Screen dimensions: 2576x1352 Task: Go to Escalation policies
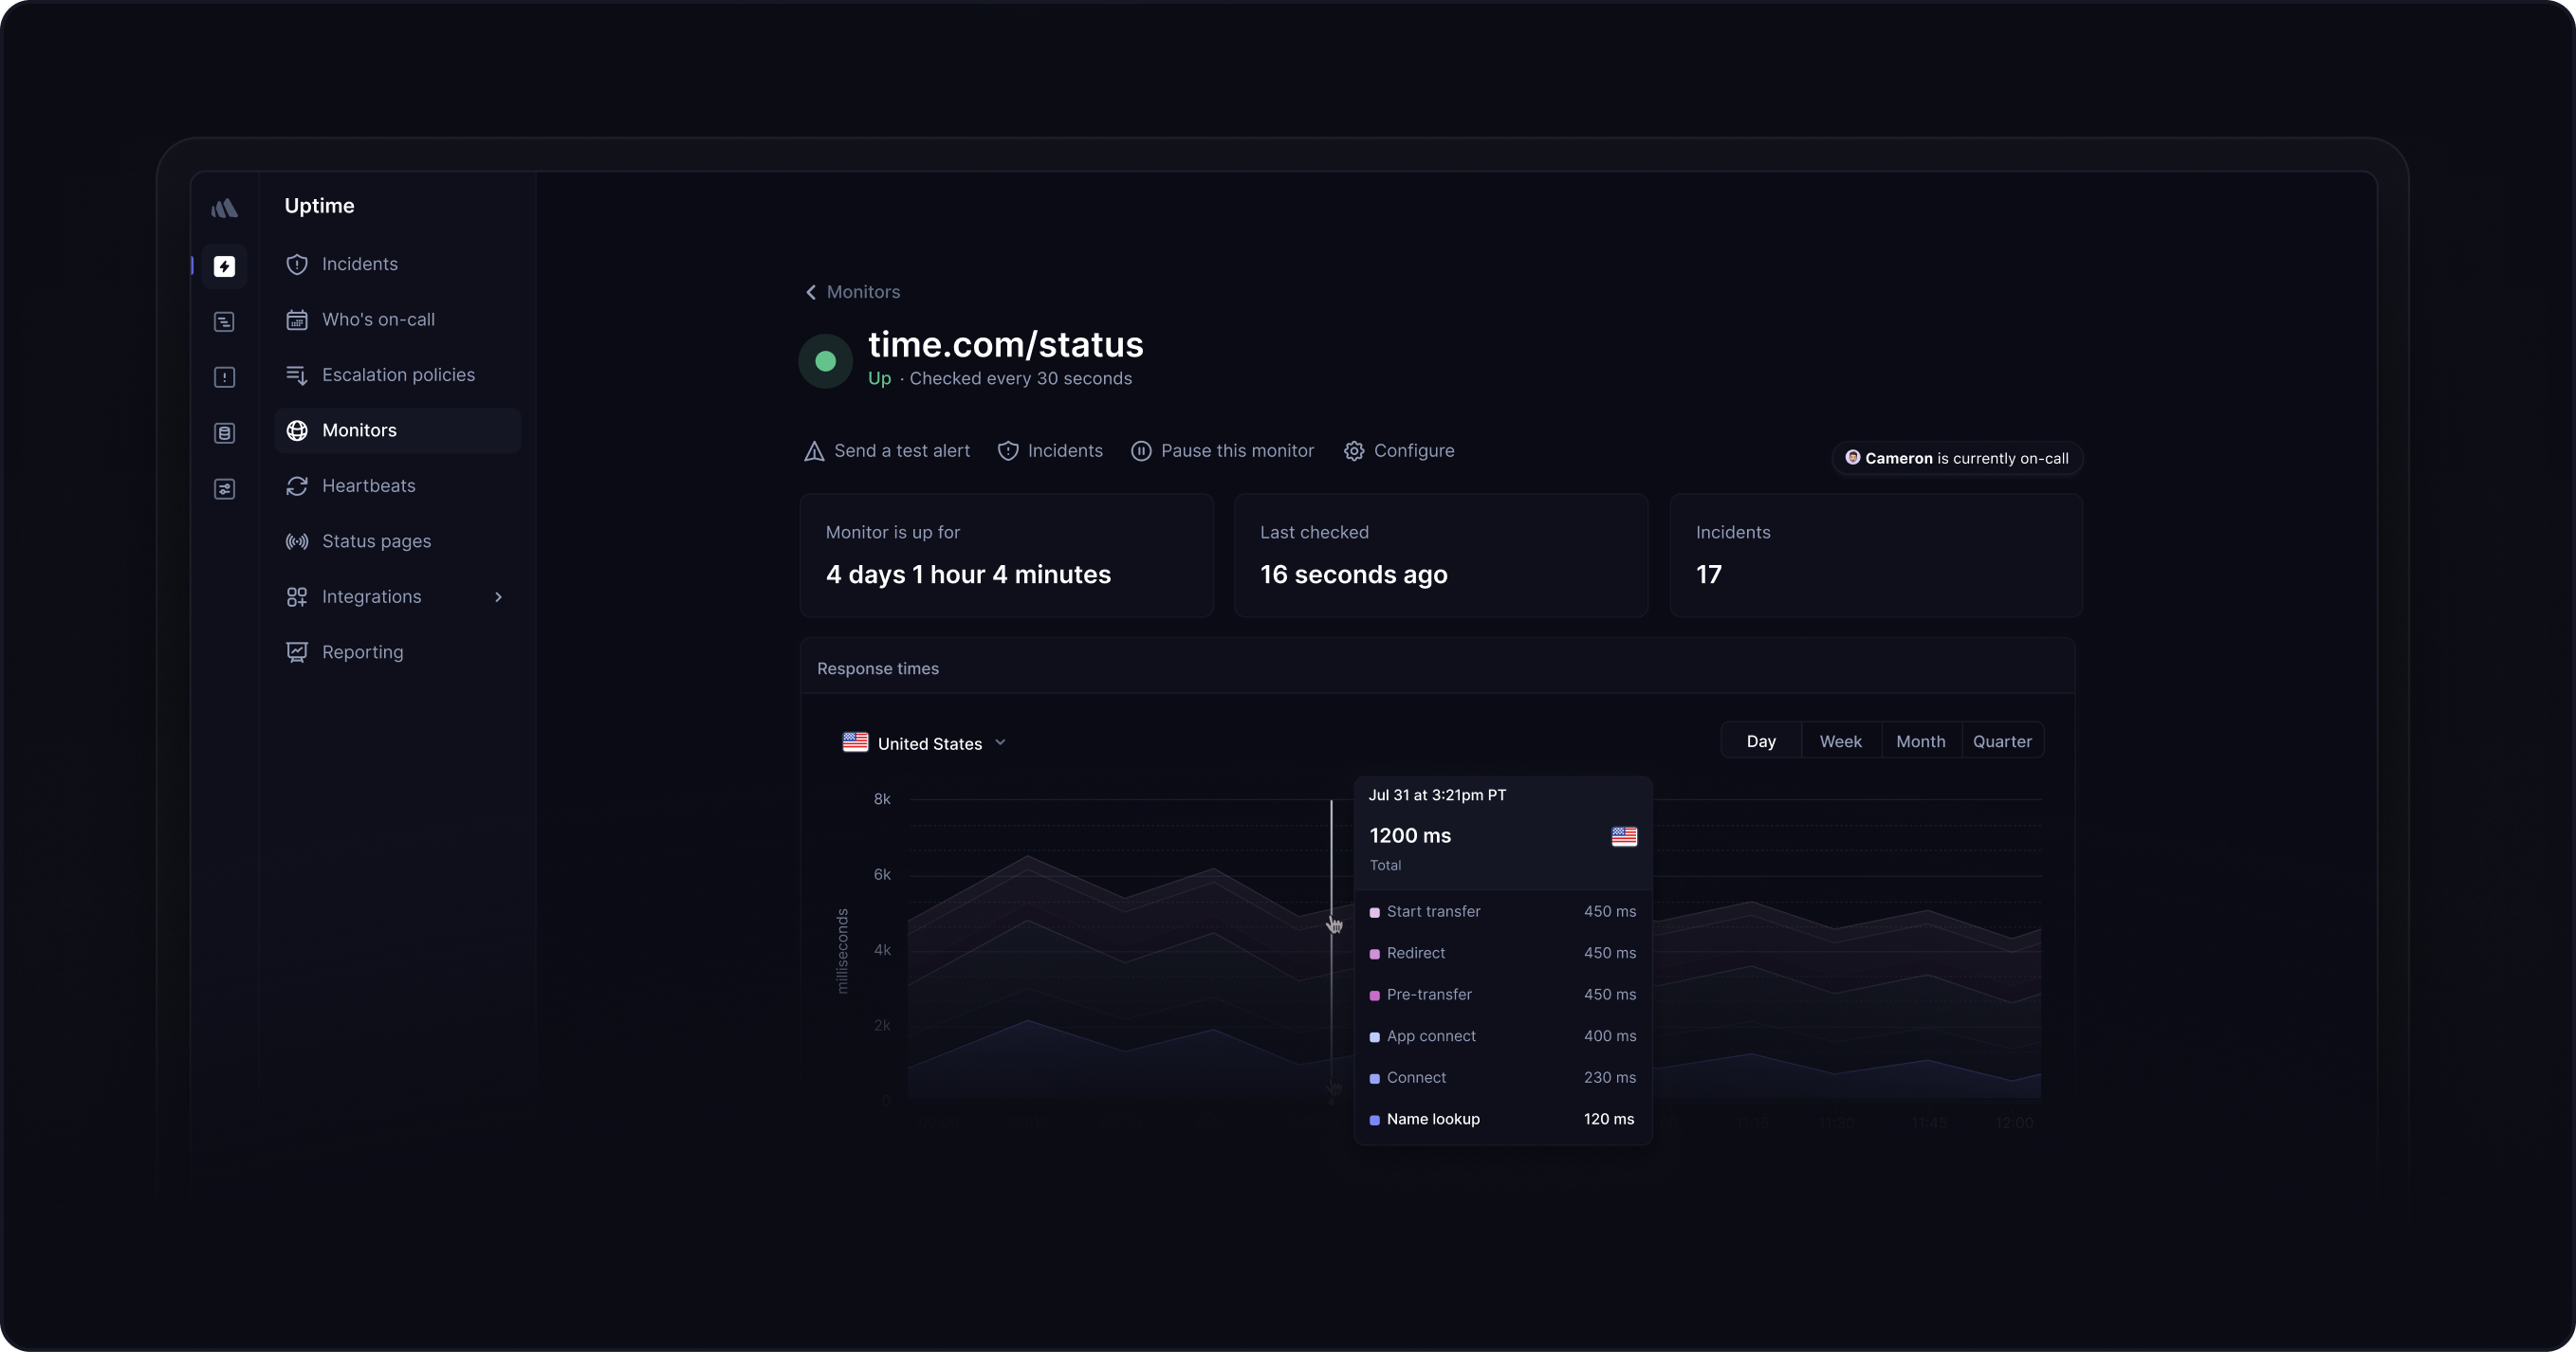[x=398, y=375]
